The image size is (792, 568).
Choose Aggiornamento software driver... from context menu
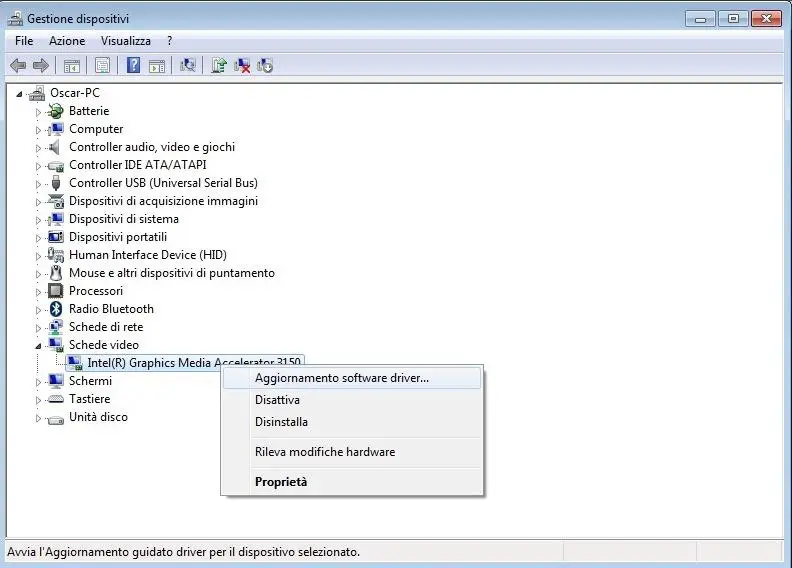tap(352, 378)
